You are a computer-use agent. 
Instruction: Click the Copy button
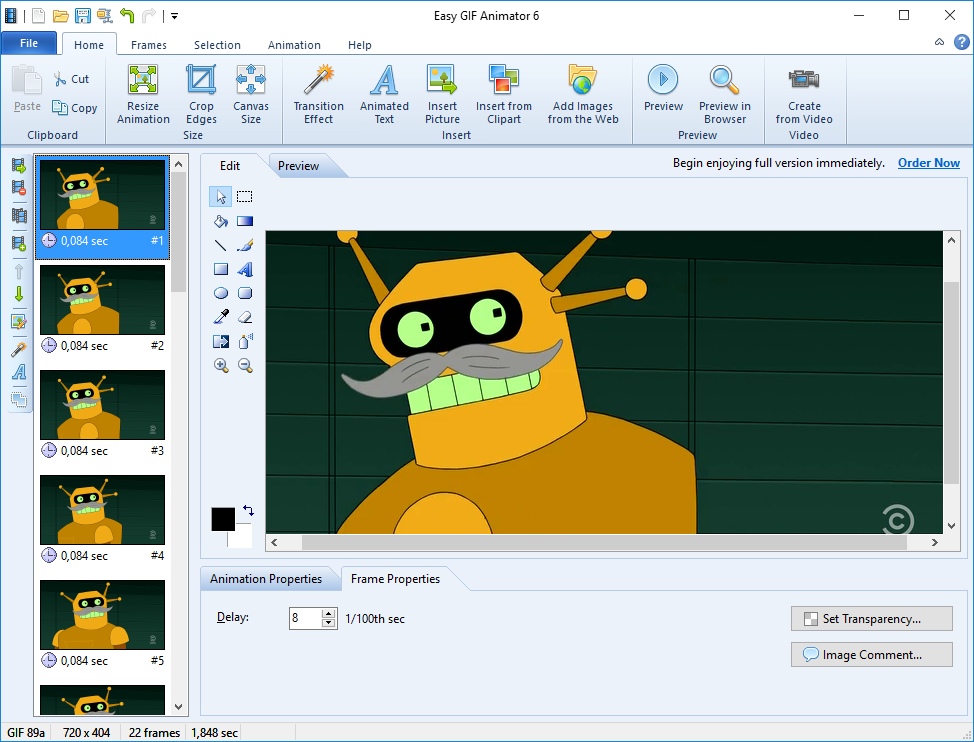pyautogui.click(x=75, y=107)
